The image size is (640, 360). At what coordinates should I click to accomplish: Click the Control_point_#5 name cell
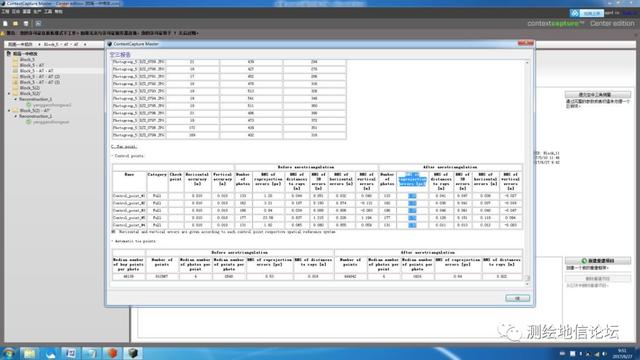pyautogui.click(x=129, y=218)
